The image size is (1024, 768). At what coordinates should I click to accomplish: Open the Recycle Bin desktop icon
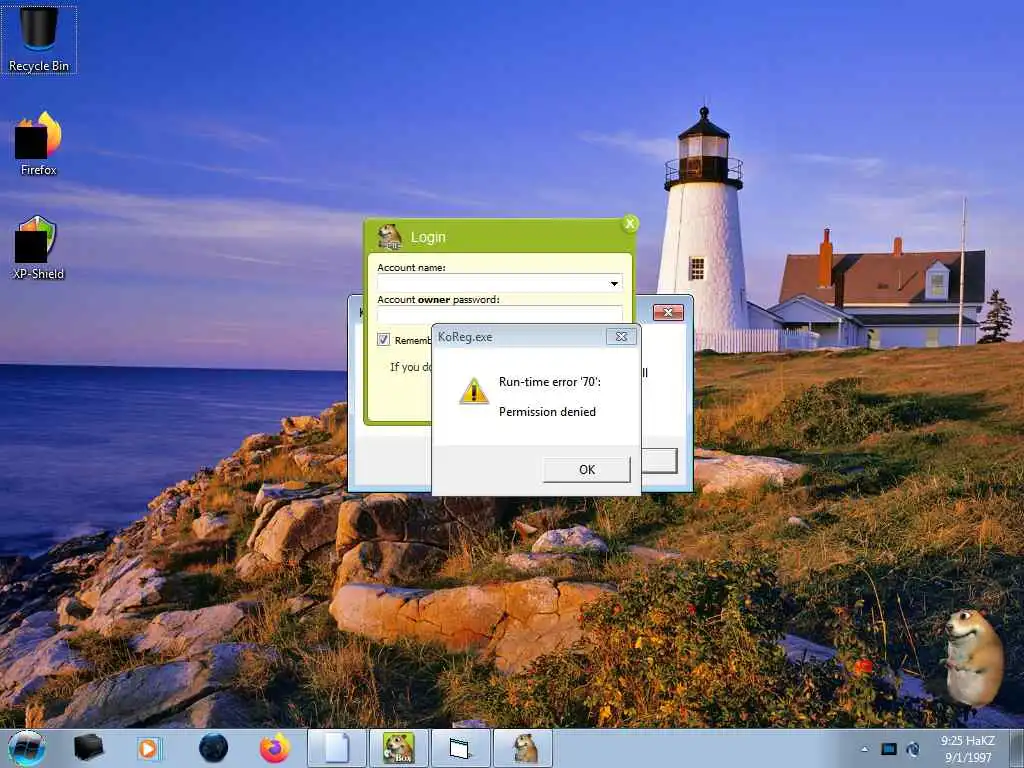[x=39, y=39]
